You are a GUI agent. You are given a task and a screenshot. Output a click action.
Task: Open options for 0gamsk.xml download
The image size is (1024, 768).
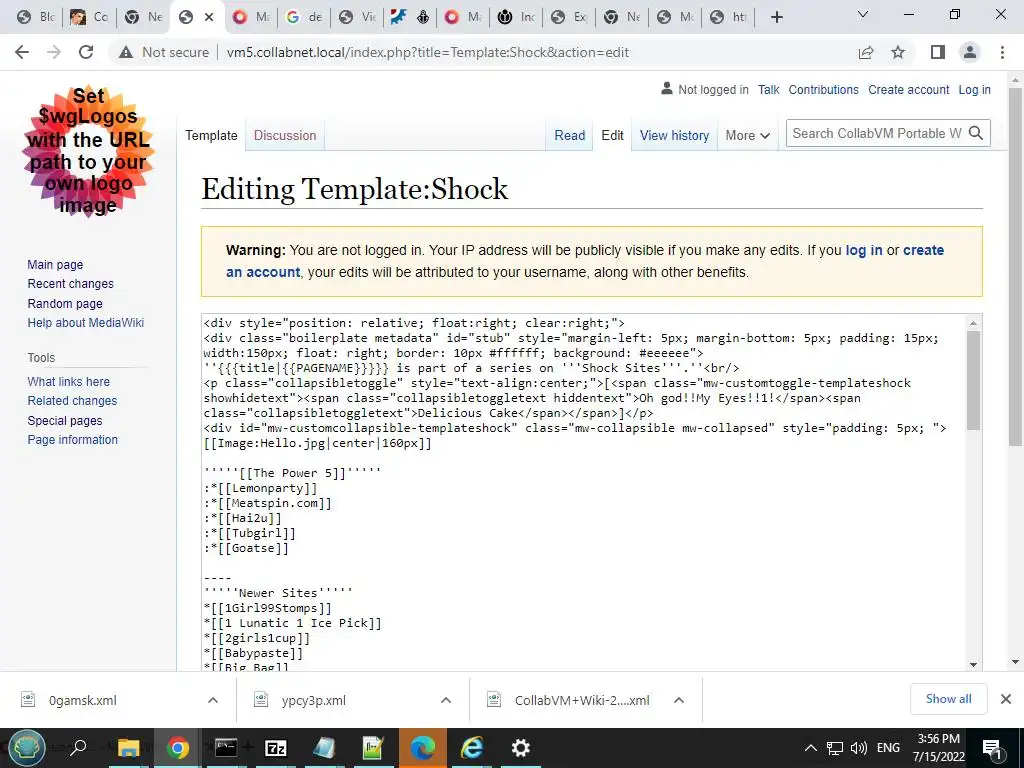click(x=213, y=700)
